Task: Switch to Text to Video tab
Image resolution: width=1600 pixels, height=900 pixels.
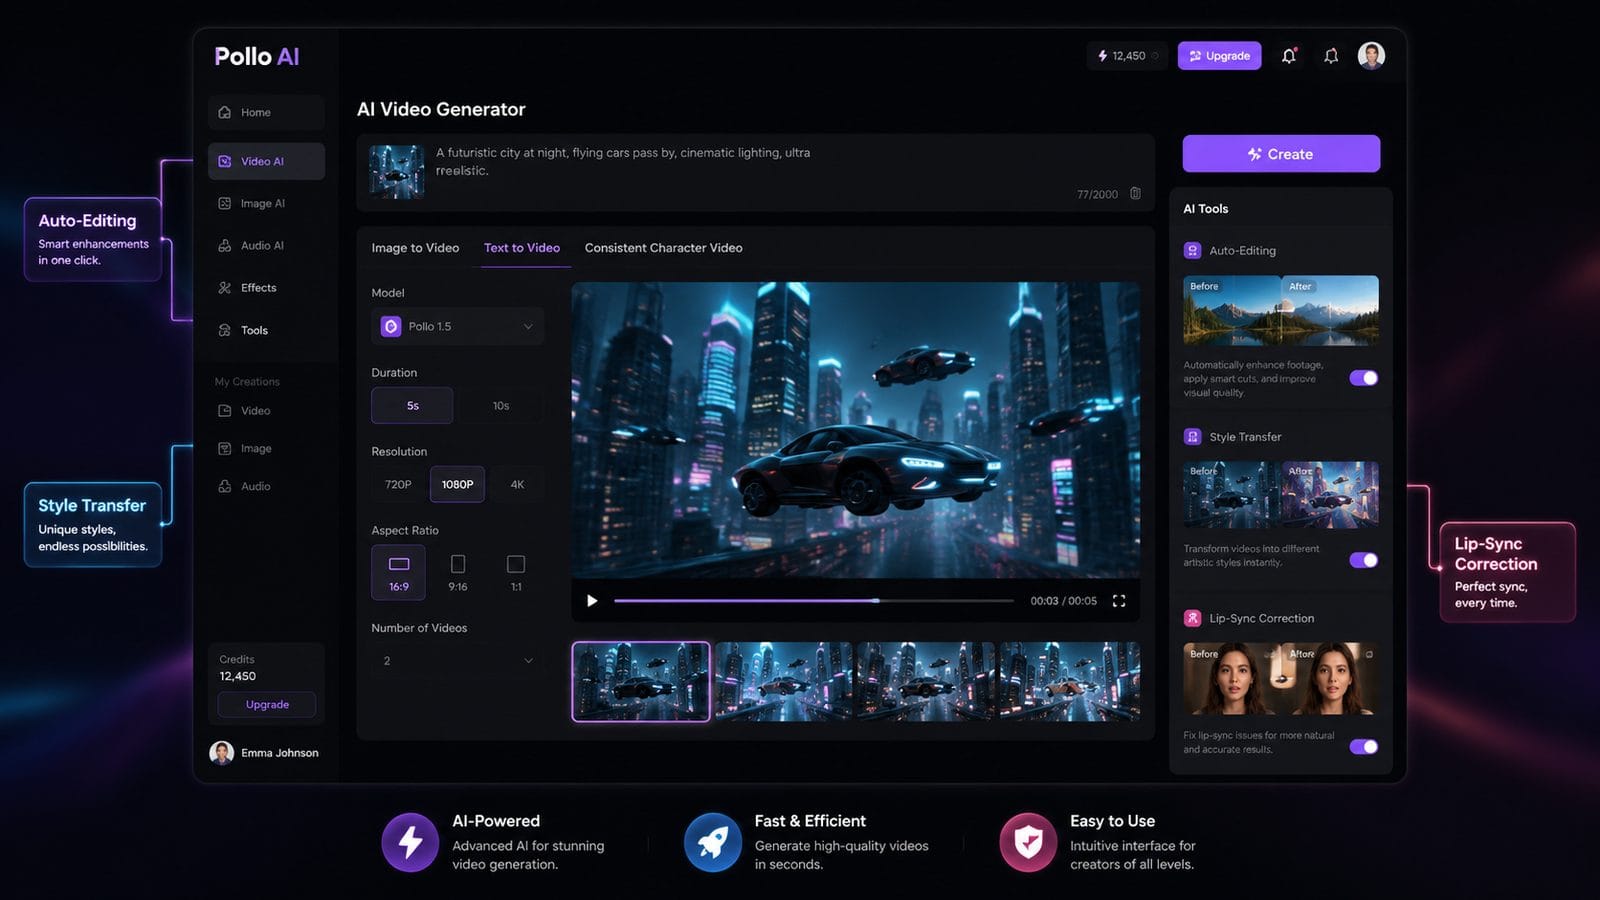Action: click(x=522, y=248)
